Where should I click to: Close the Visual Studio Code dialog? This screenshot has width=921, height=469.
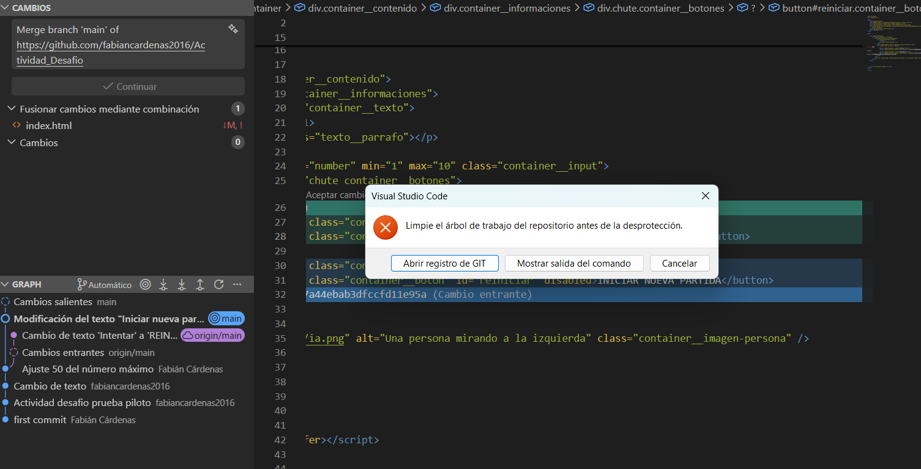coord(705,196)
